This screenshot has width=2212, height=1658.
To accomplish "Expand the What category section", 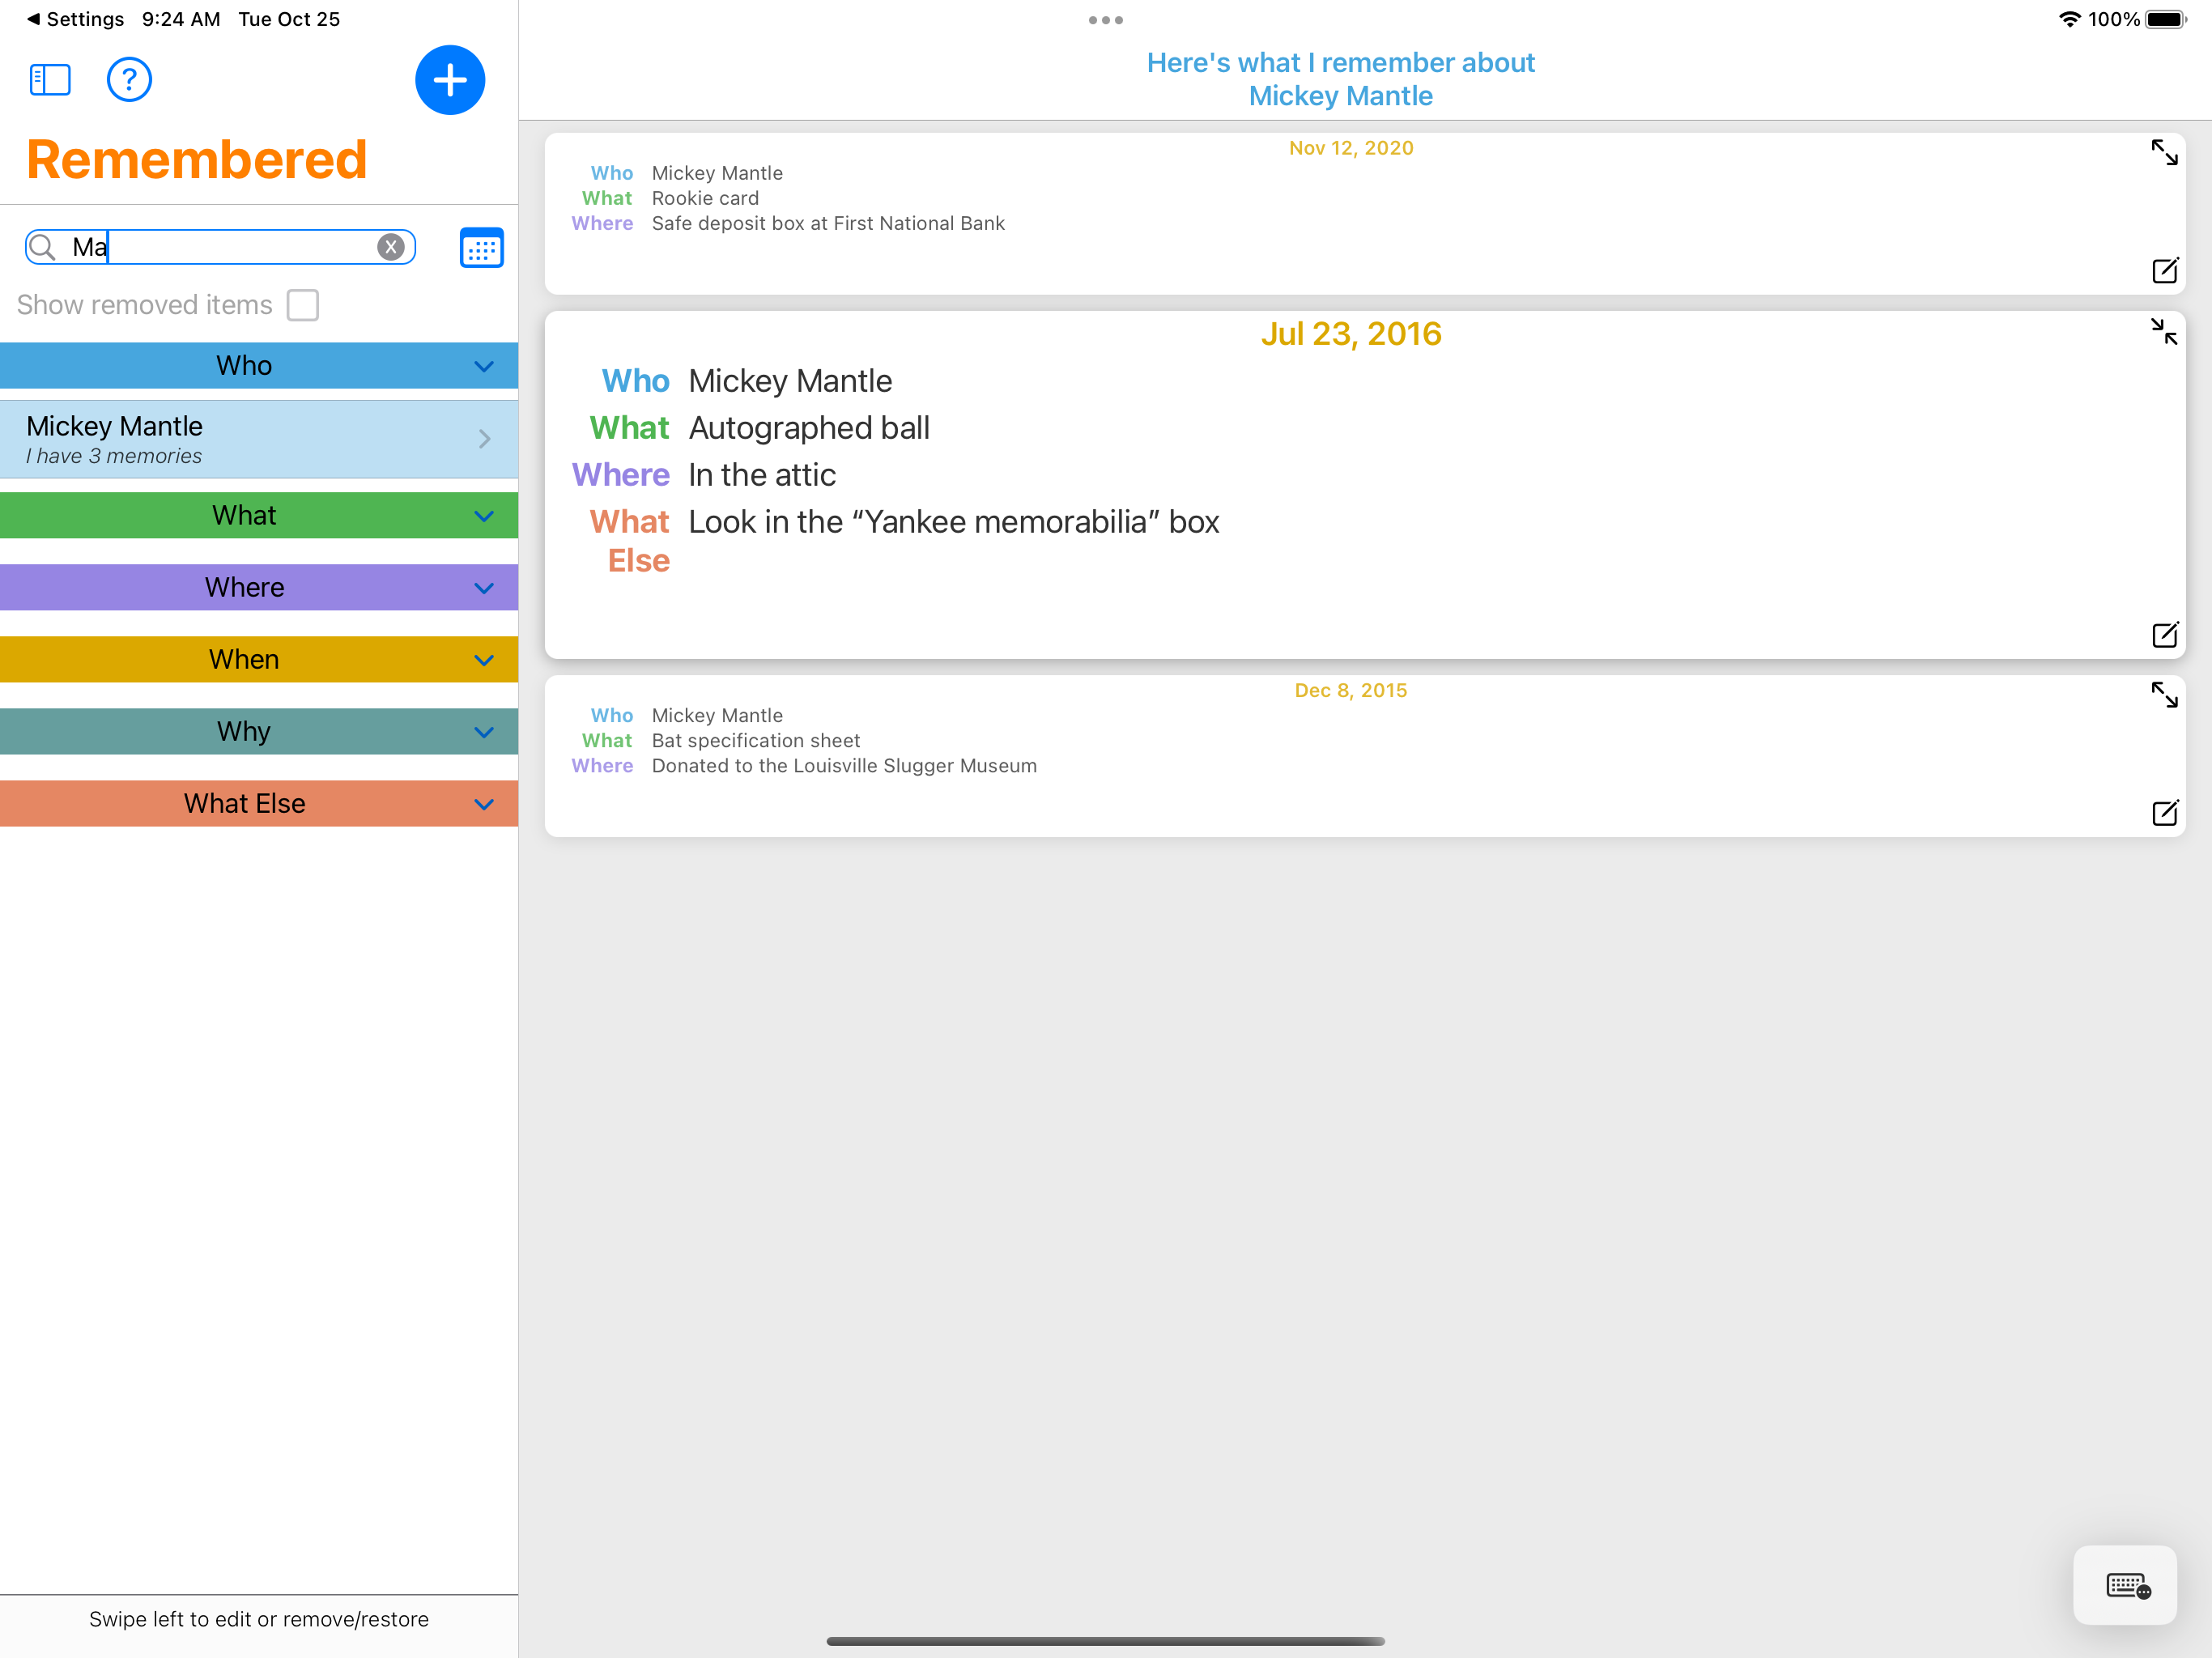I will pyautogui.click(x=484, y=516).
